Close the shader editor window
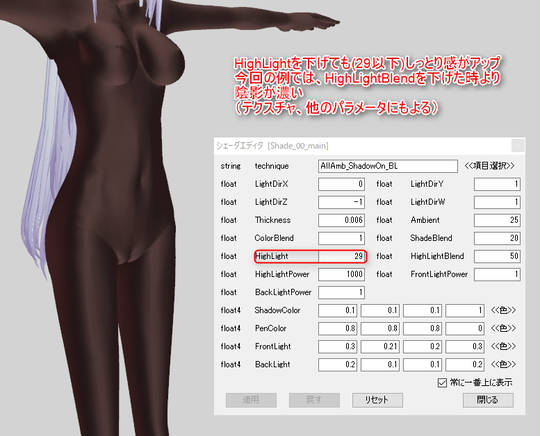 point(518,146)
